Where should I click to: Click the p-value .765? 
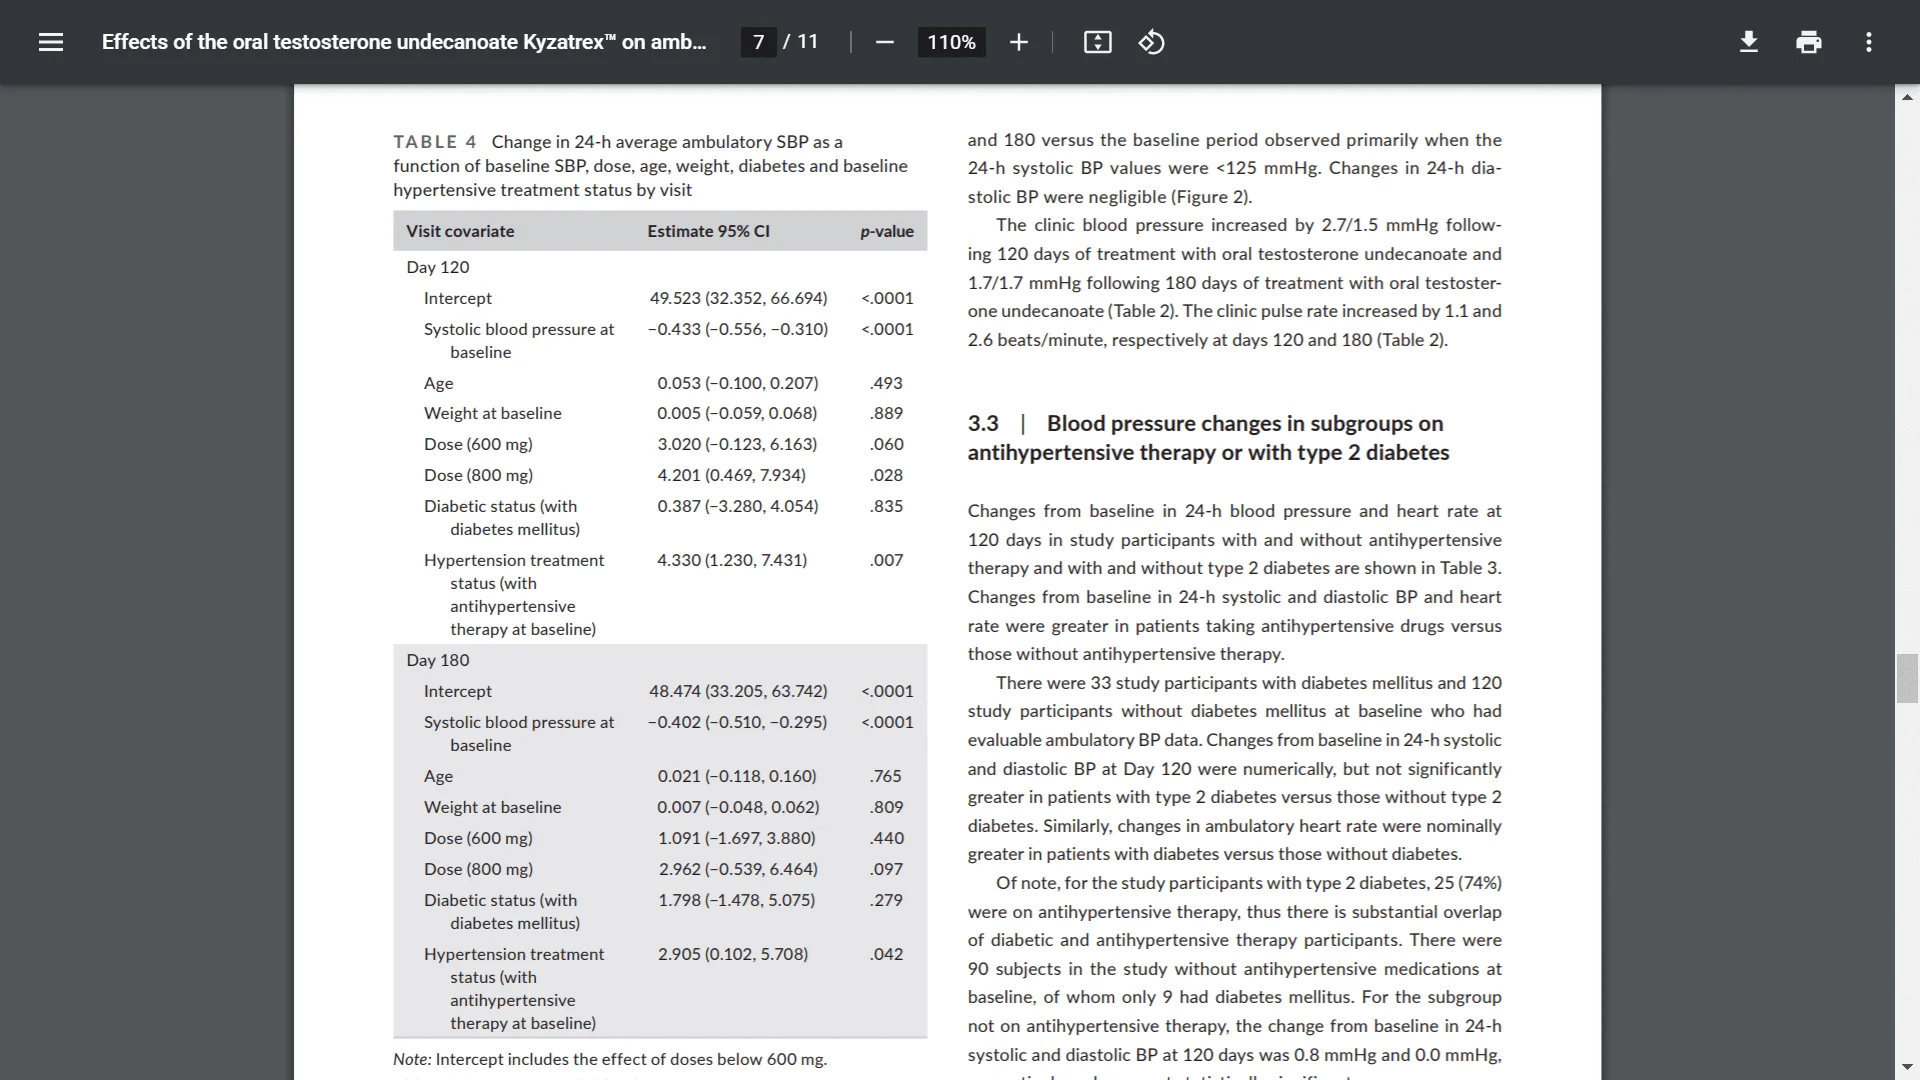click(x=886, y=776)
